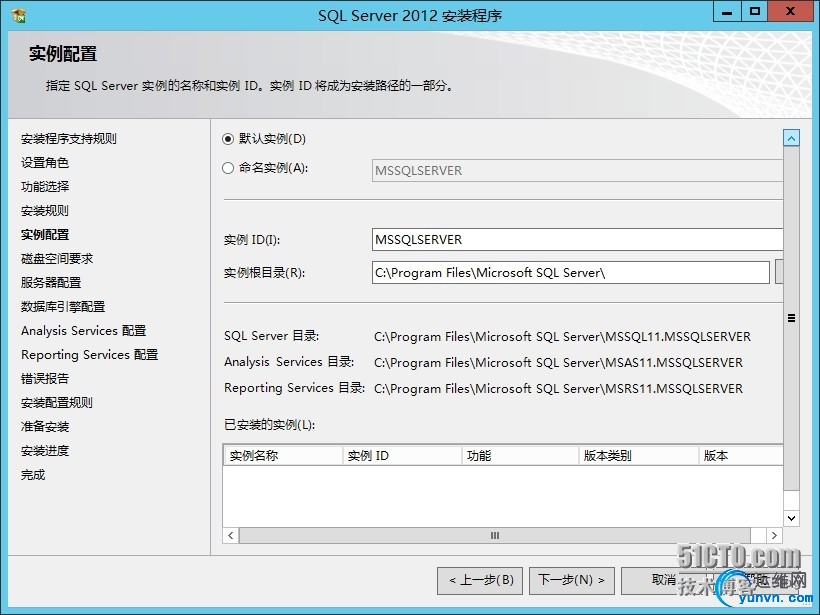Click the 实例名称 column header
This screenshot has width=820, height=615.
(x=283, y=455)
